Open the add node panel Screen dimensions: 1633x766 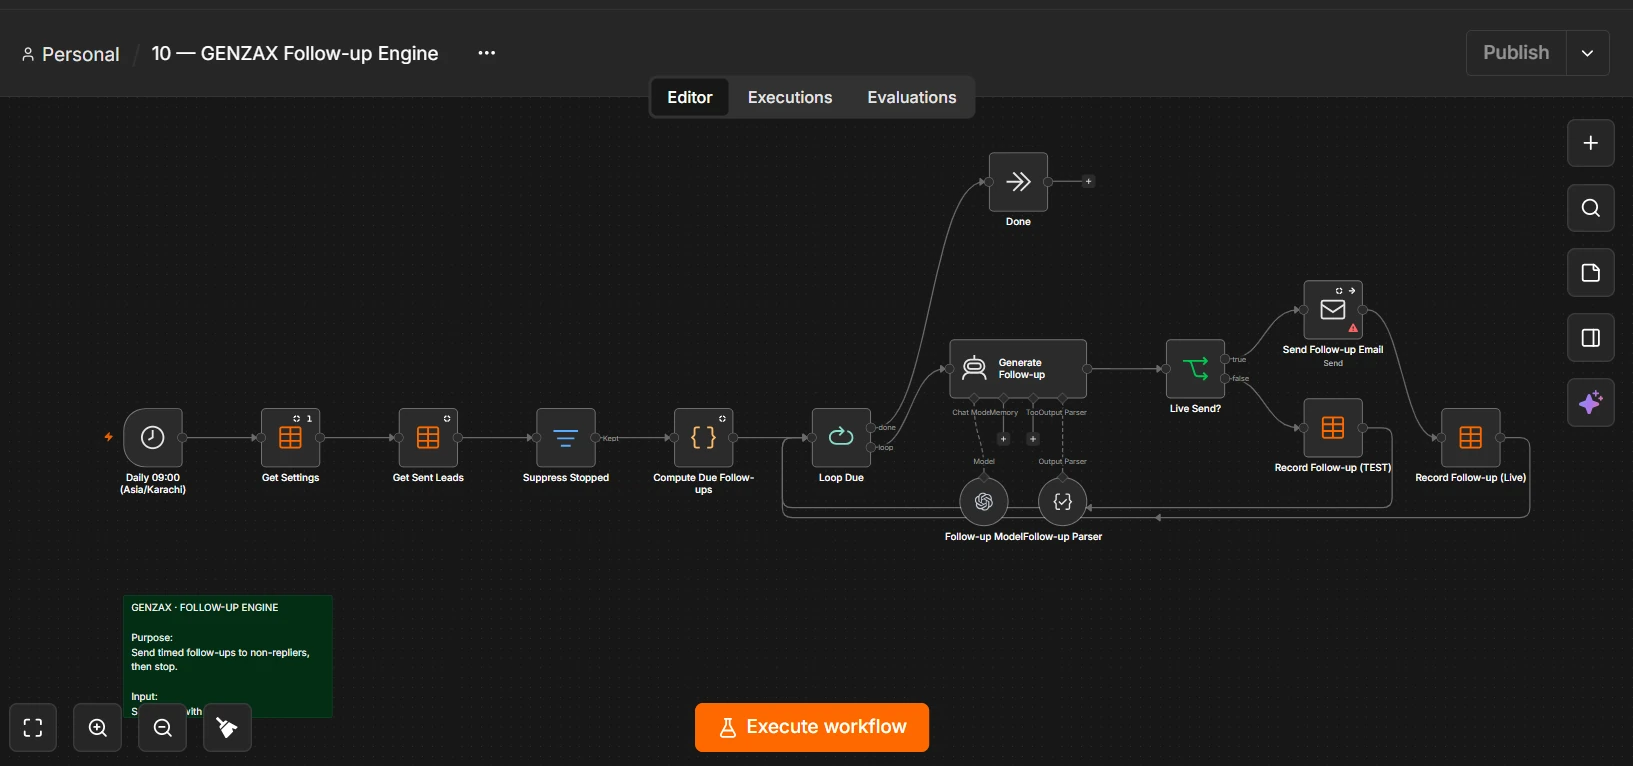point(1591,143)
